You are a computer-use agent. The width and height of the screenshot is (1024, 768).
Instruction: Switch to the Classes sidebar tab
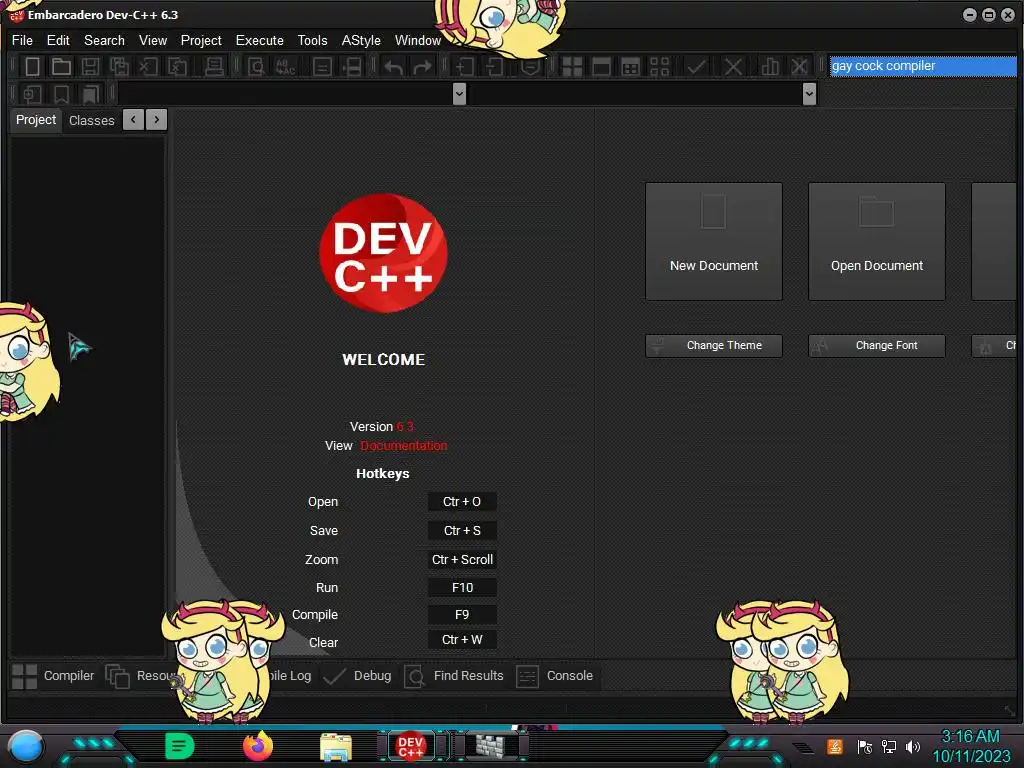pyautogui.click(x=91, y=121)
